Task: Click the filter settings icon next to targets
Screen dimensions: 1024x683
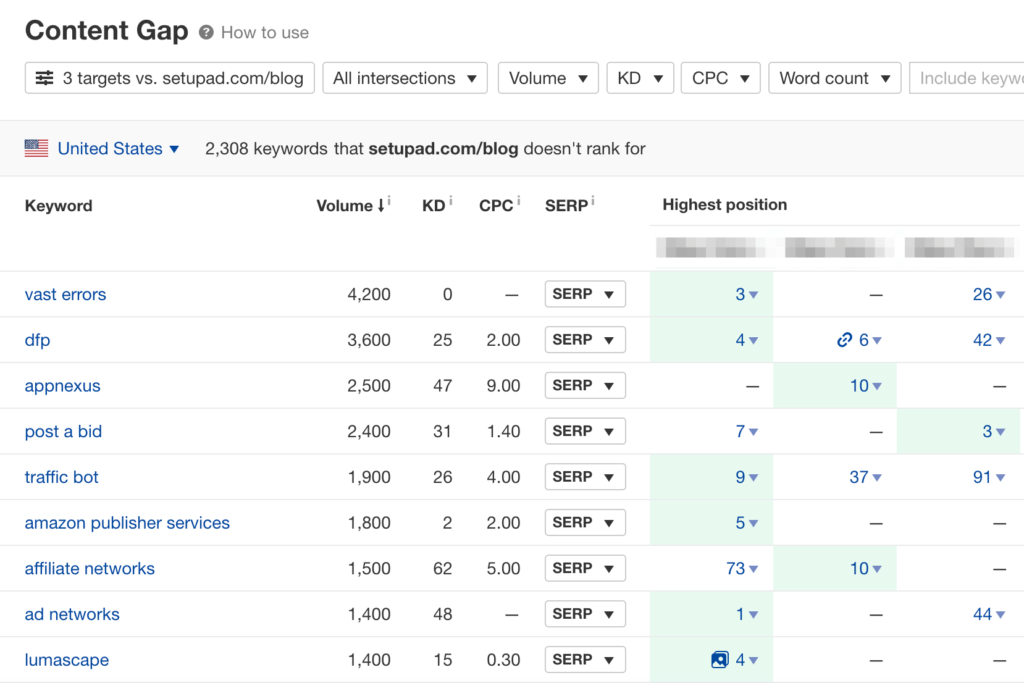Action: [x=44, y=77]
